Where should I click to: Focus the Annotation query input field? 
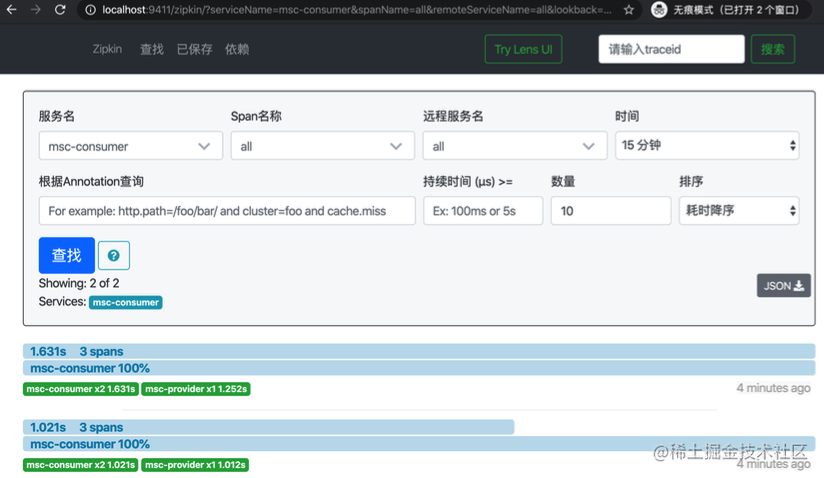click(x=227, y=211)
